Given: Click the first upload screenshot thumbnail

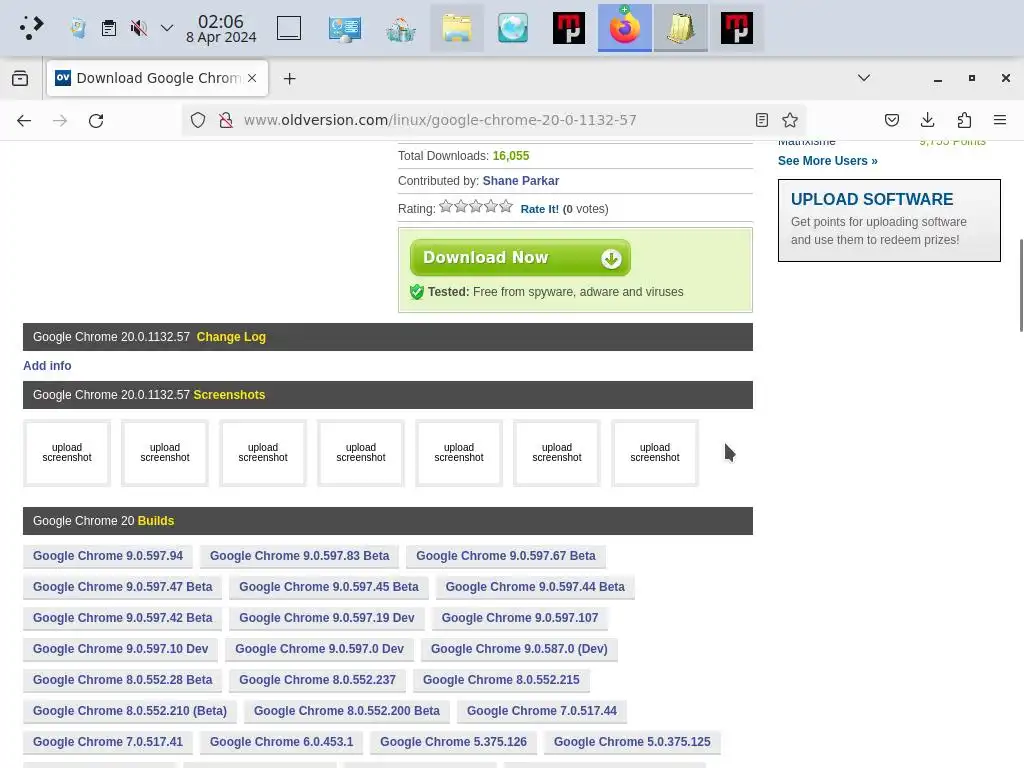Looking at the screenshot, I should click(x=67, y=453).
